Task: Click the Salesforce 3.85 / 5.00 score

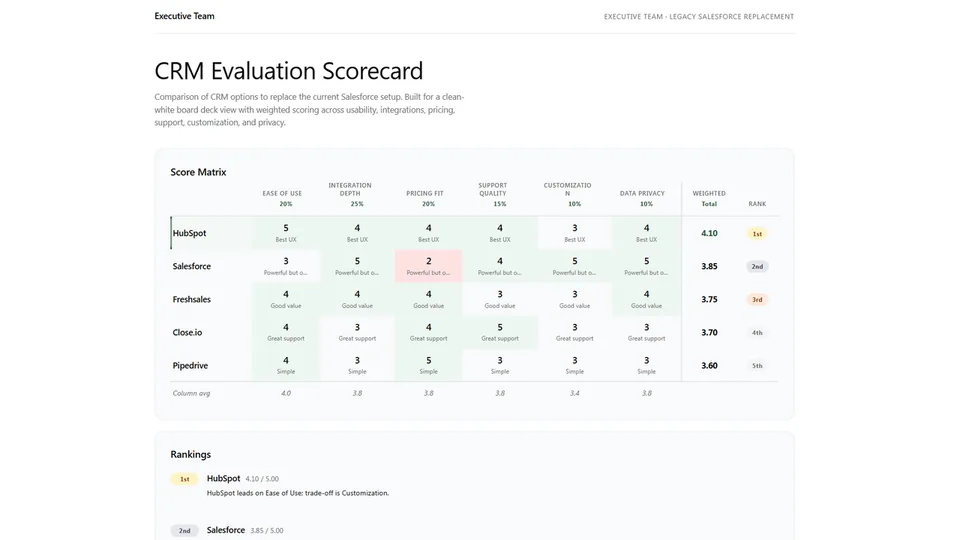Action: point(267,530)
